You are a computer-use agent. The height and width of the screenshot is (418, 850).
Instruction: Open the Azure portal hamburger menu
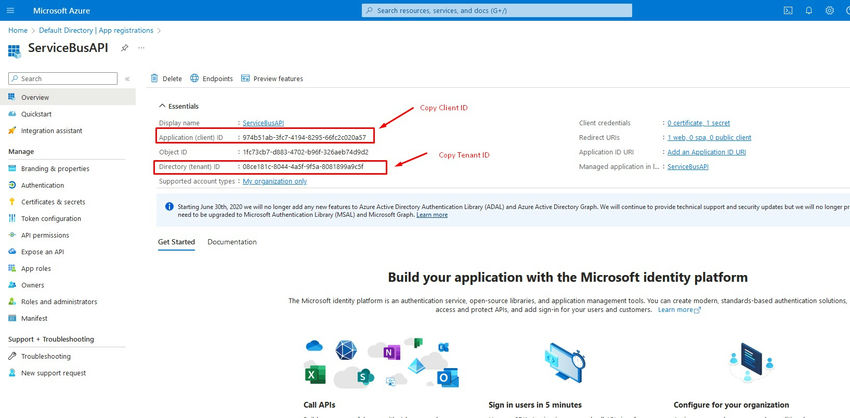[x=11, y=10]
